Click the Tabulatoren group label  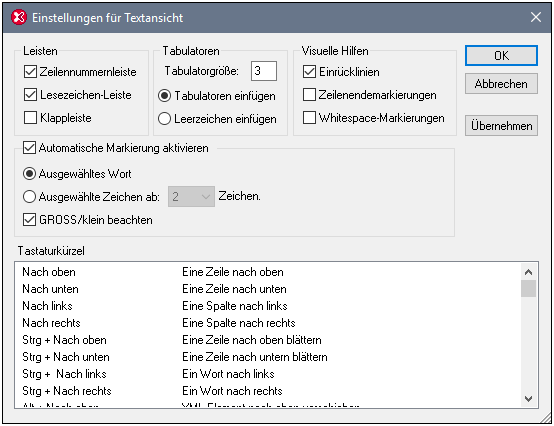[191, 51]
